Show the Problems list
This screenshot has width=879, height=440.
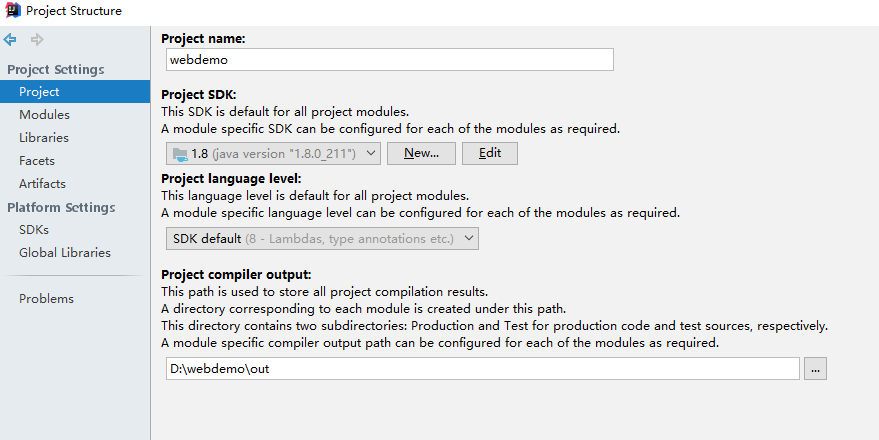pyautogui.click(x=46, y=299)
